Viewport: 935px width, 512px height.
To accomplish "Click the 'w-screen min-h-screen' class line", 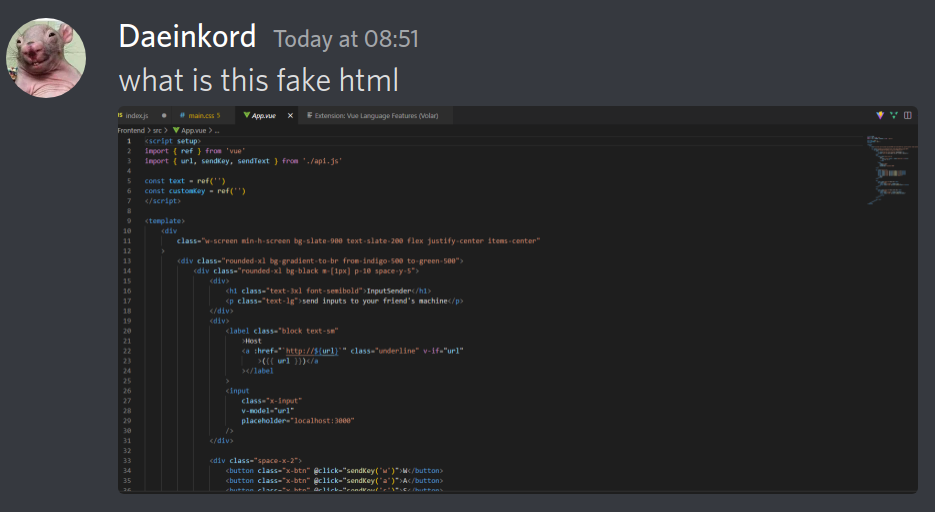I will (x=358, y=241).
